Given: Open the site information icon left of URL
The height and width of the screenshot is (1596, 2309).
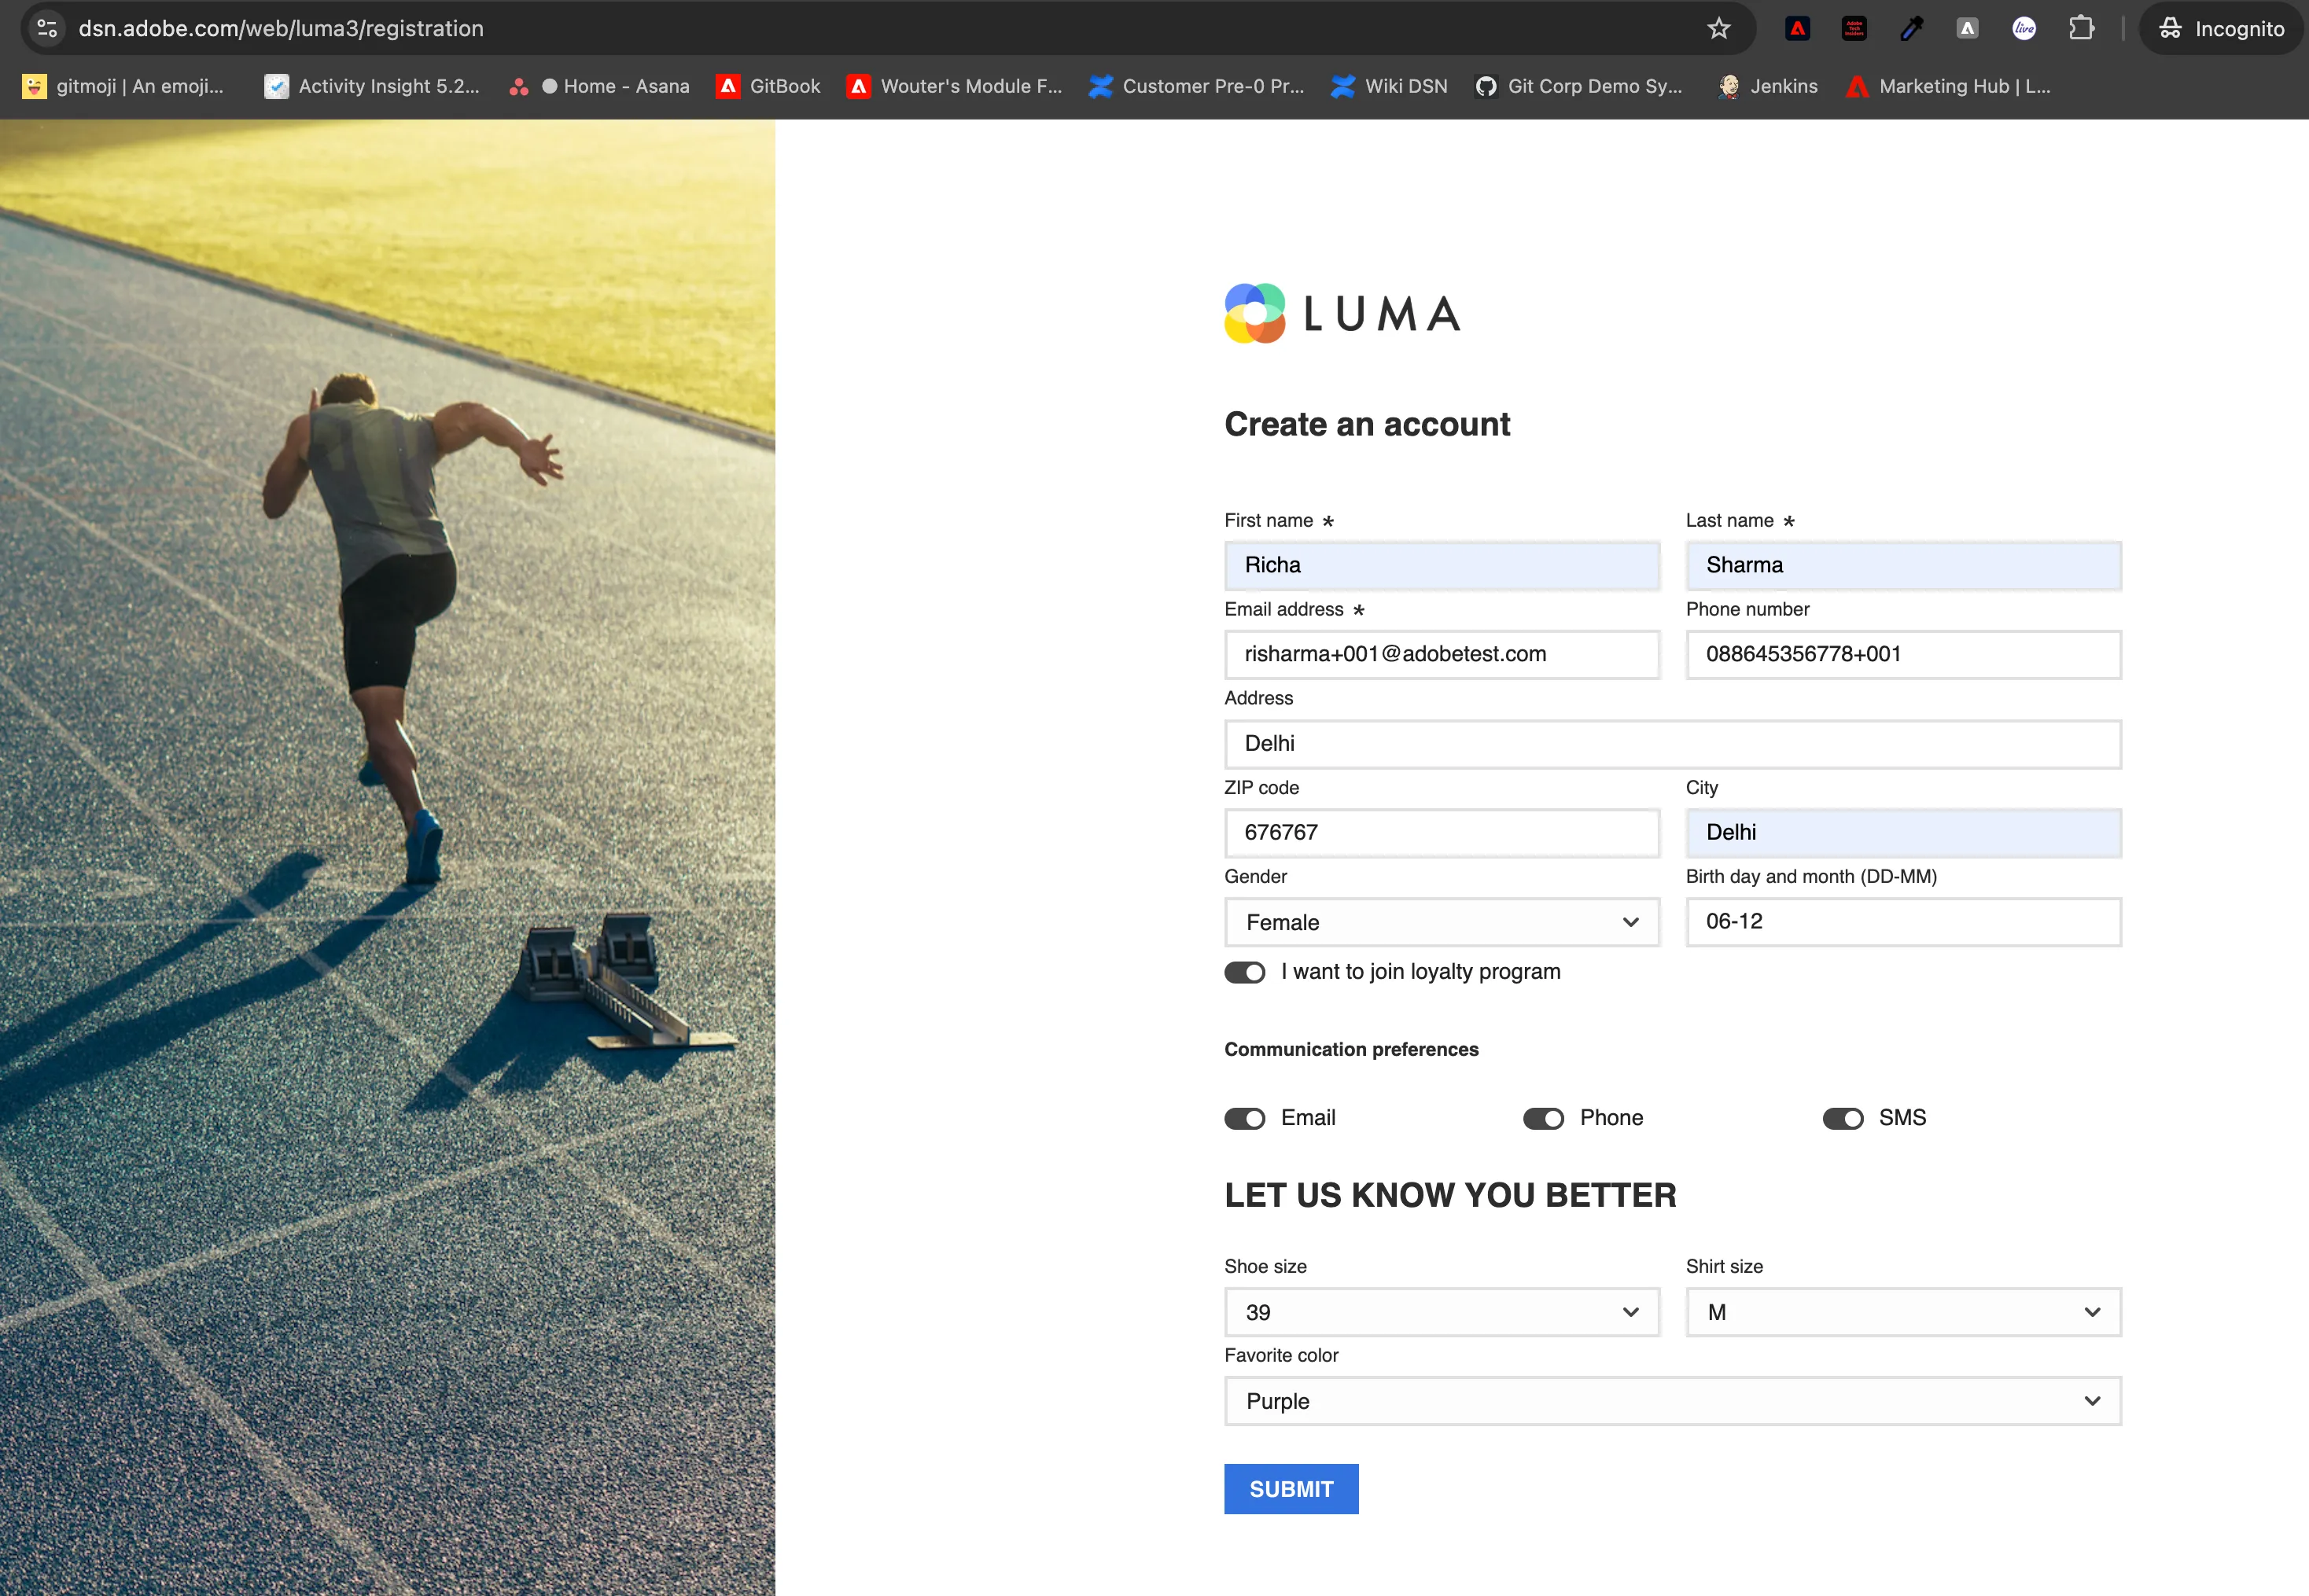Looking at the screenshot, I should [x=47, y=28].
